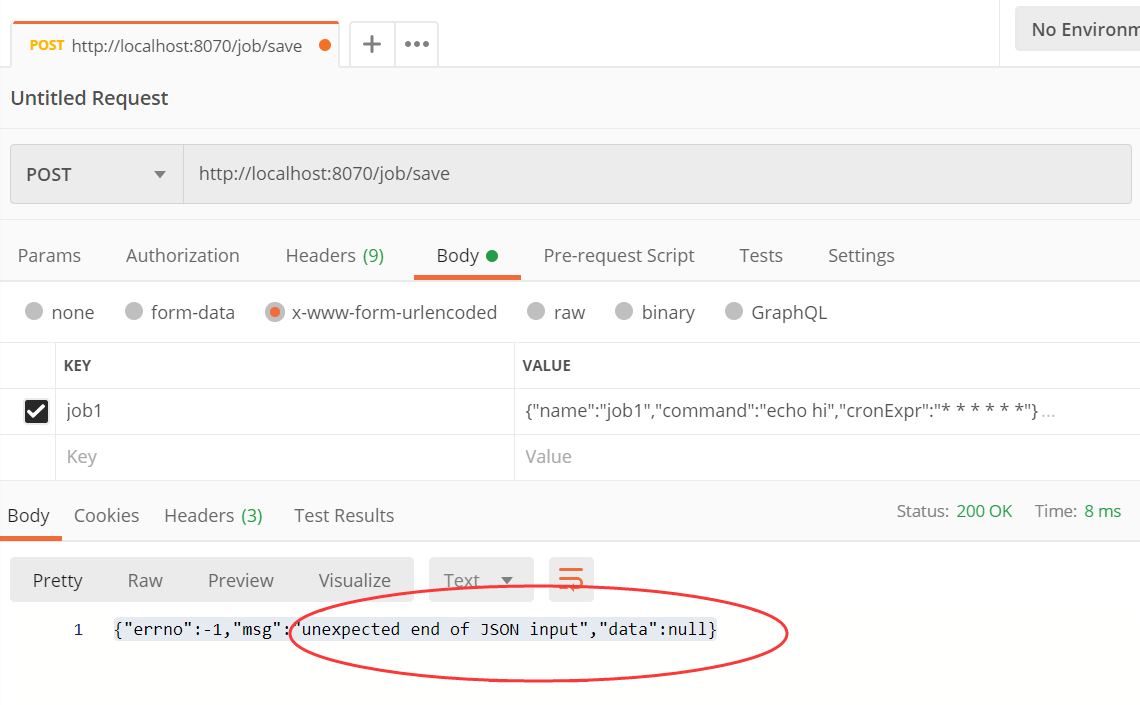1140x705 pixels.
Task: Expand the No Environment dropdown
Action: click(1078, 29)
